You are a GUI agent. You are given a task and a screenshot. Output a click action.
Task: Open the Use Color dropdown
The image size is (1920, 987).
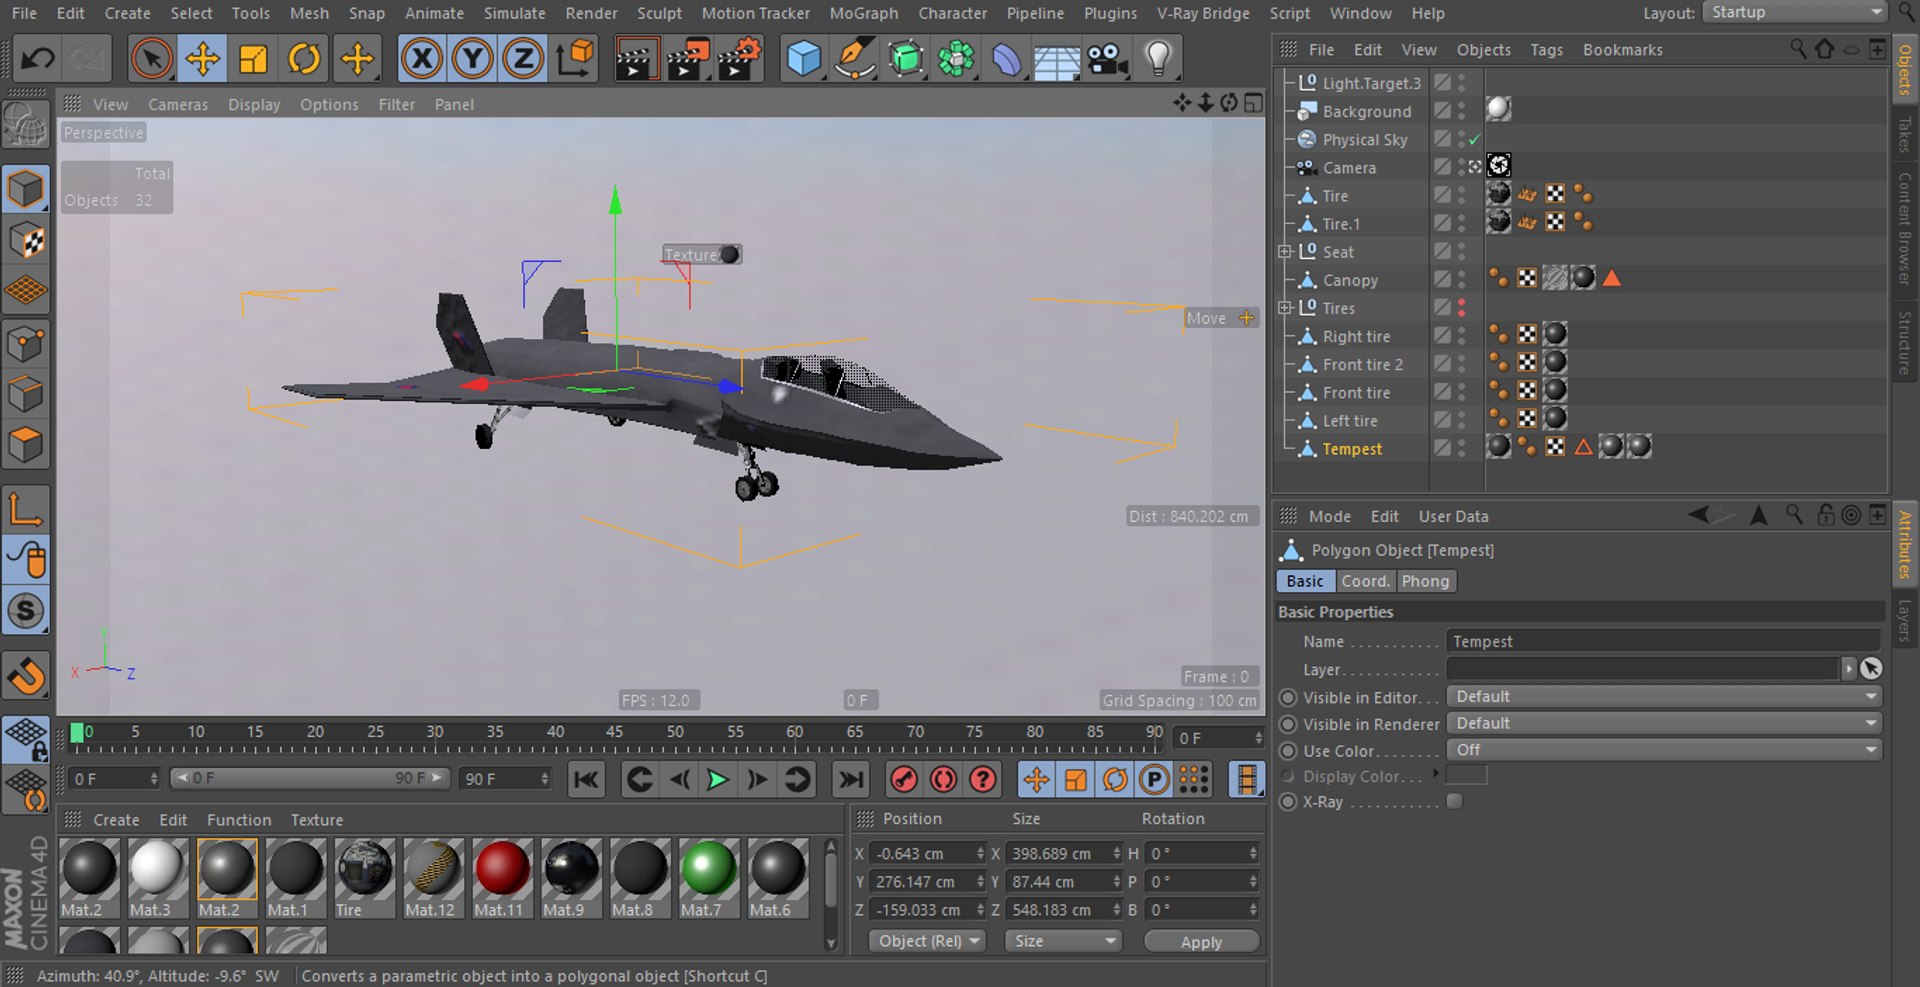coord(1664,750)
